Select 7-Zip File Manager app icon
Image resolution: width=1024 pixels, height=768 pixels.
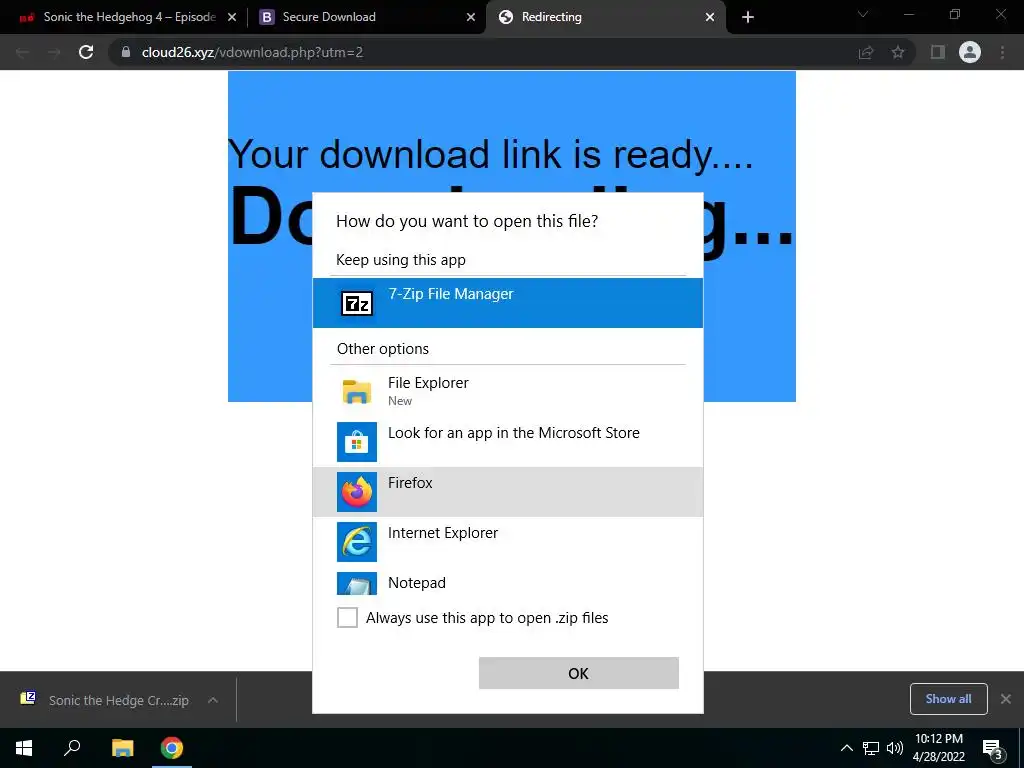(357, 303)
